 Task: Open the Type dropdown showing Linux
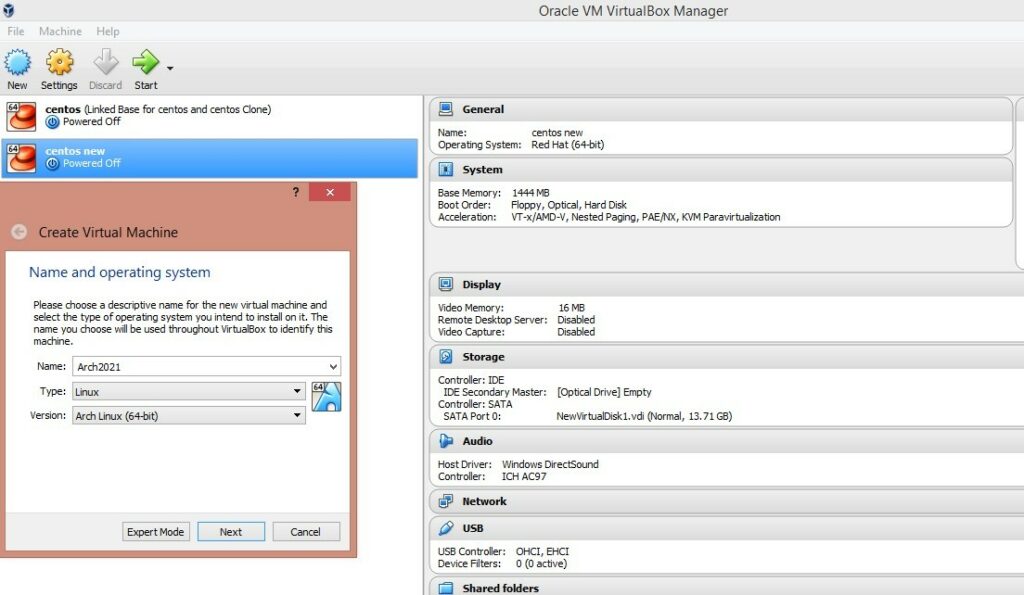coord(189,391)
